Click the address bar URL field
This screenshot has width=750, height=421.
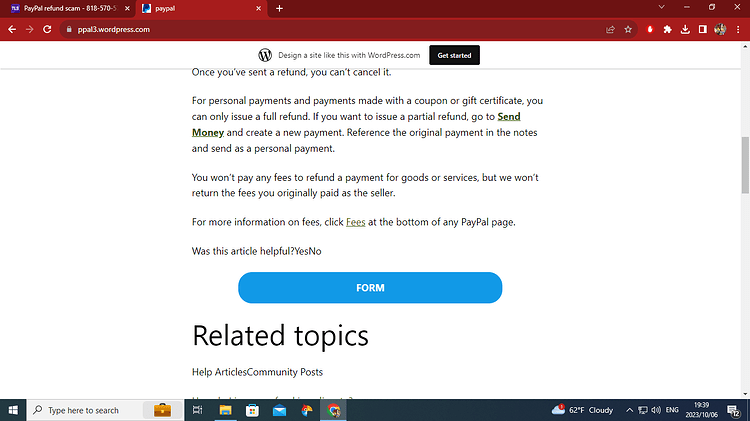point(335,29)
